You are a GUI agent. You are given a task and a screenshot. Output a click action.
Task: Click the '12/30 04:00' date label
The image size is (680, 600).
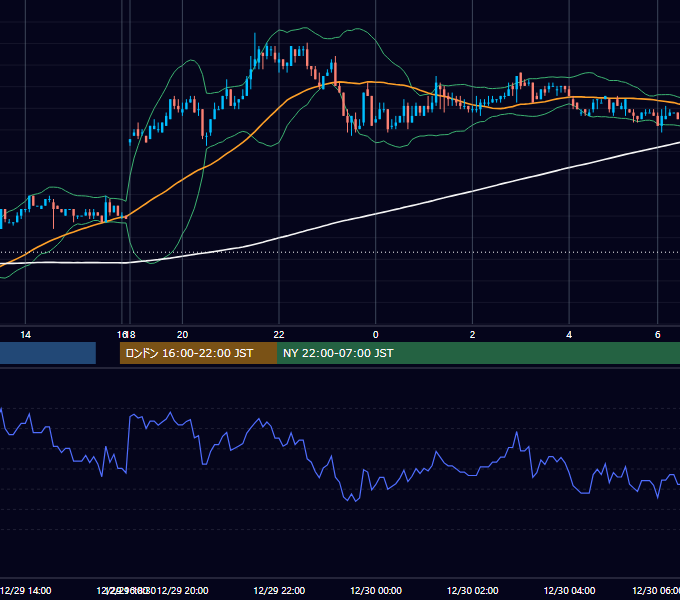pos(569,590)
